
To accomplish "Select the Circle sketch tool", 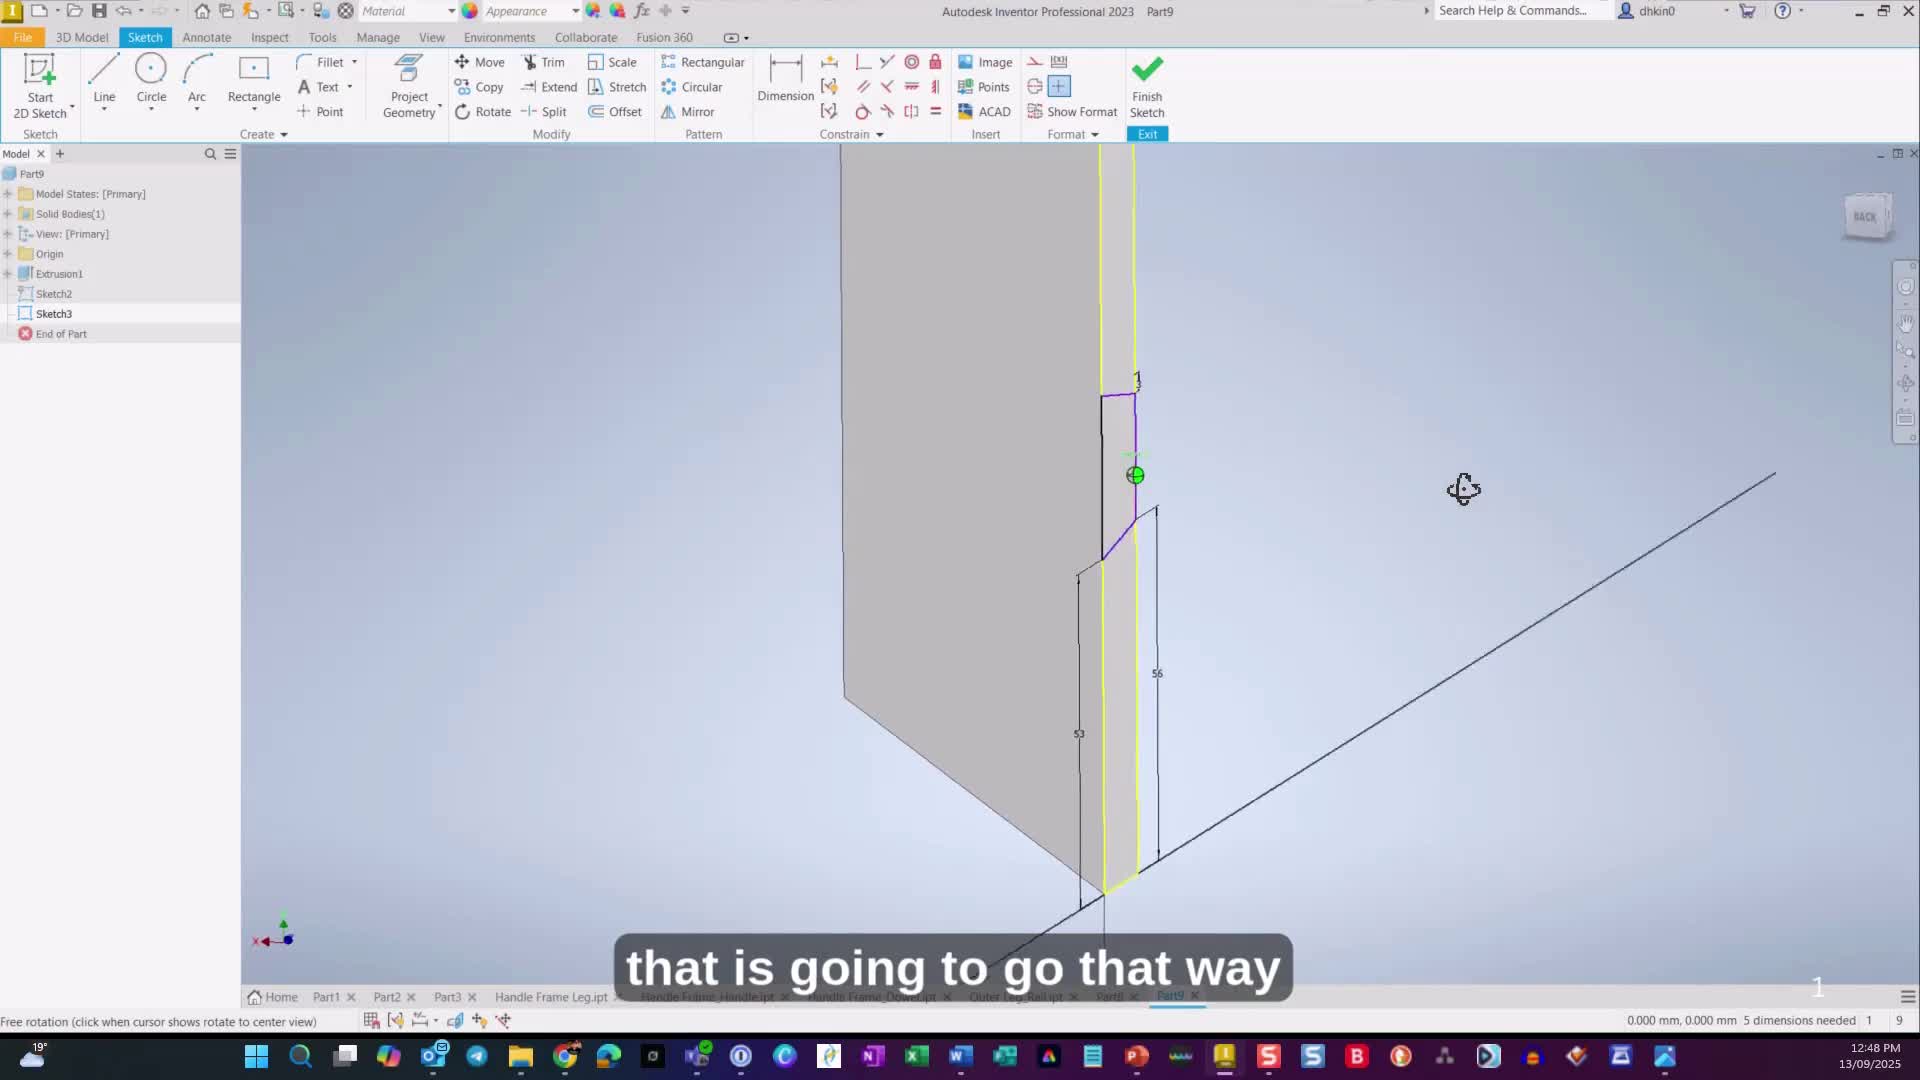I will click(151, 79).
